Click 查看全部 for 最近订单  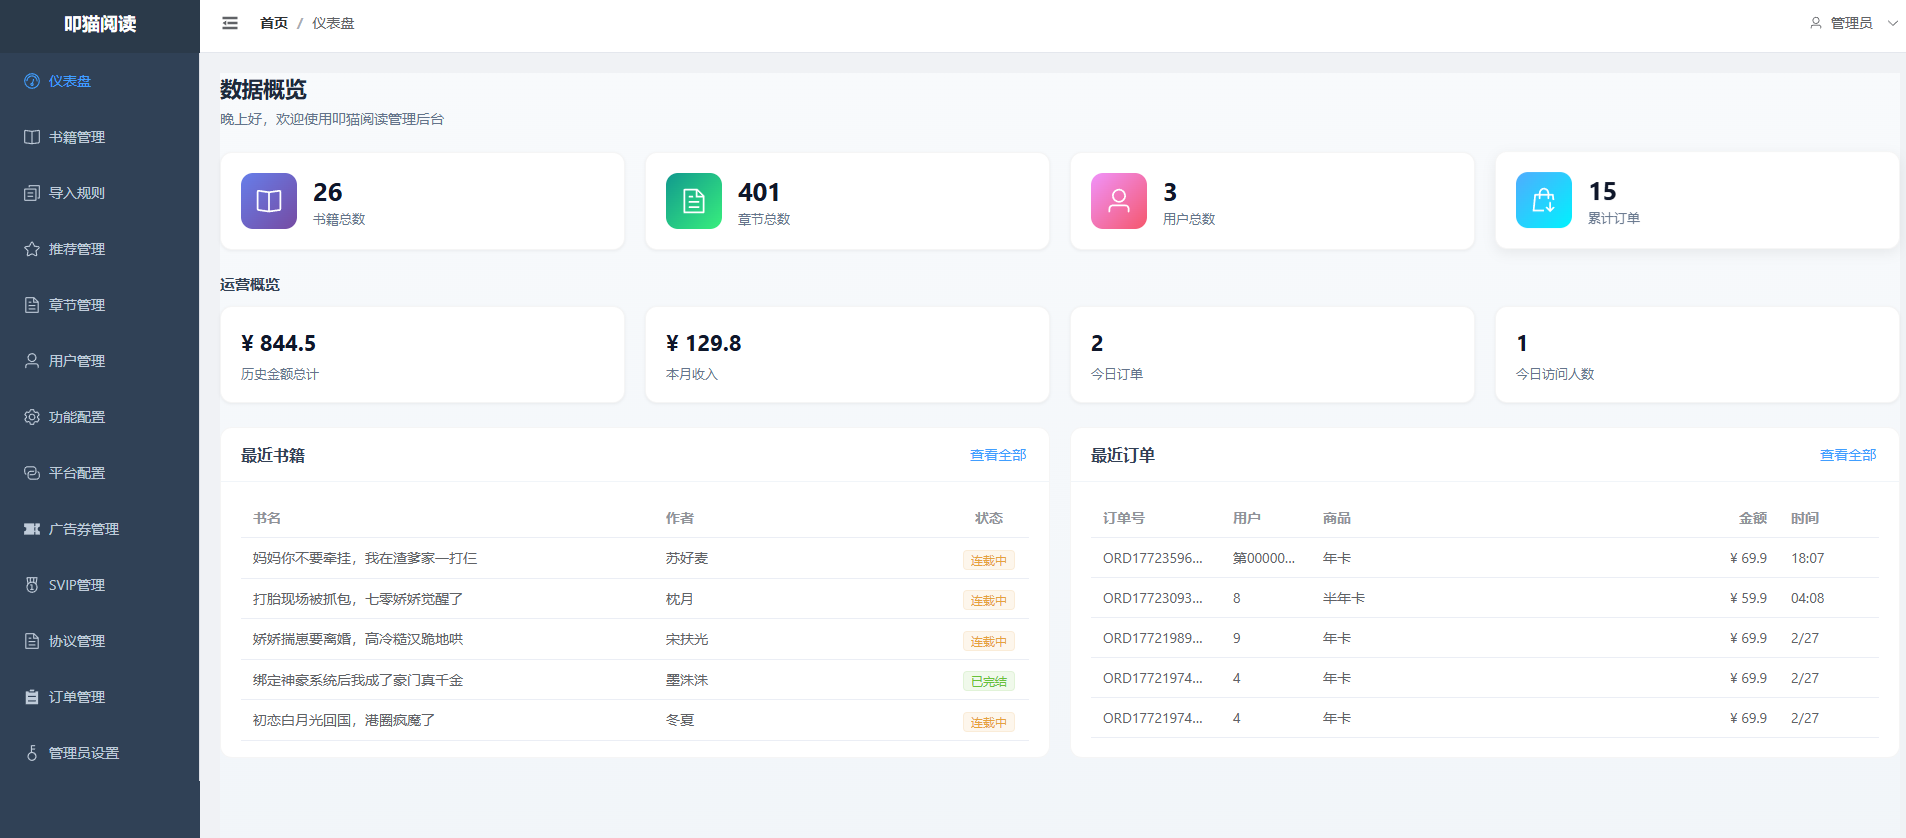pos(1848,455)
